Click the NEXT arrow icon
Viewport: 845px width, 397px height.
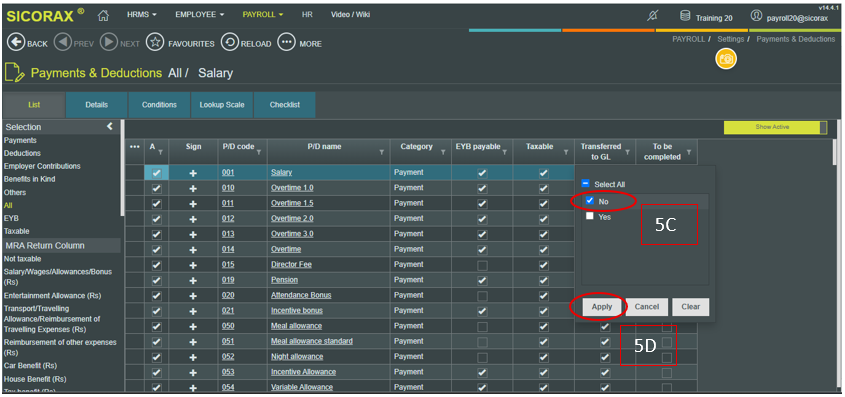coord(109,43)
